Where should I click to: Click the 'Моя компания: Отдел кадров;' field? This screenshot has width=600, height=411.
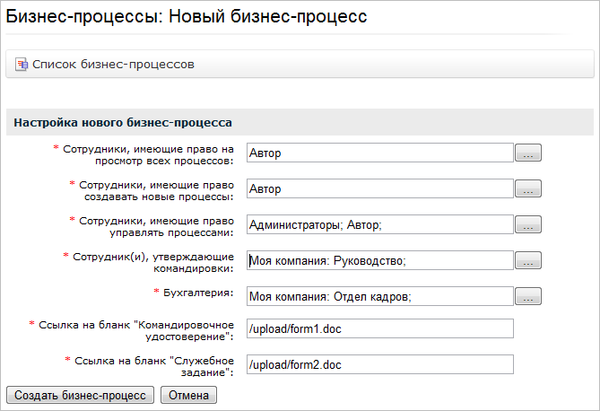coord(378,296)
